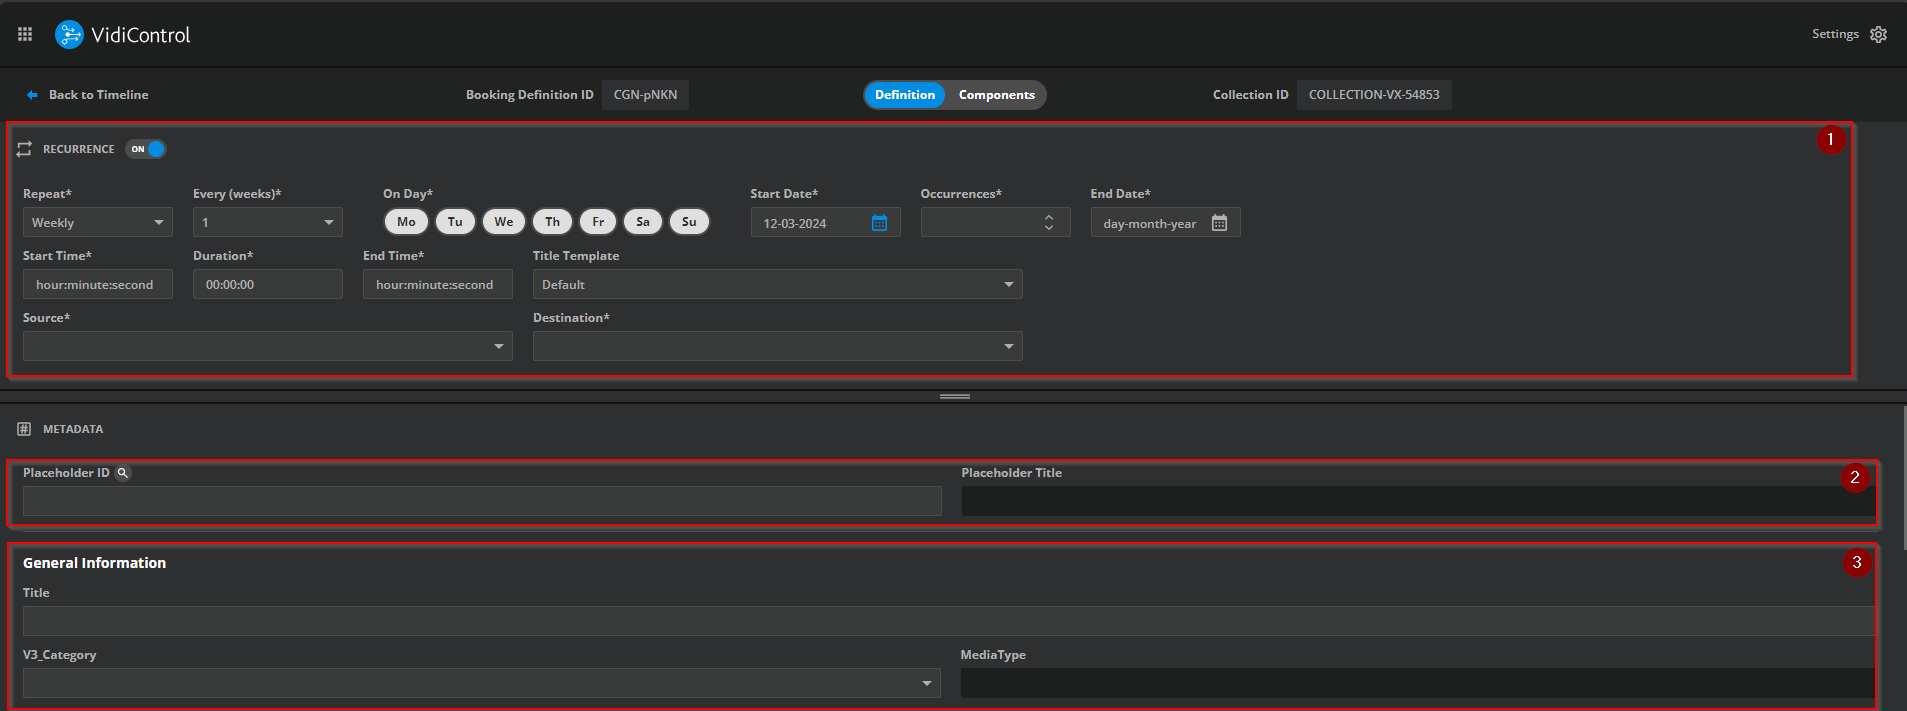
Task: Toggle the Friday day button
Action: (x=598, y=222)
